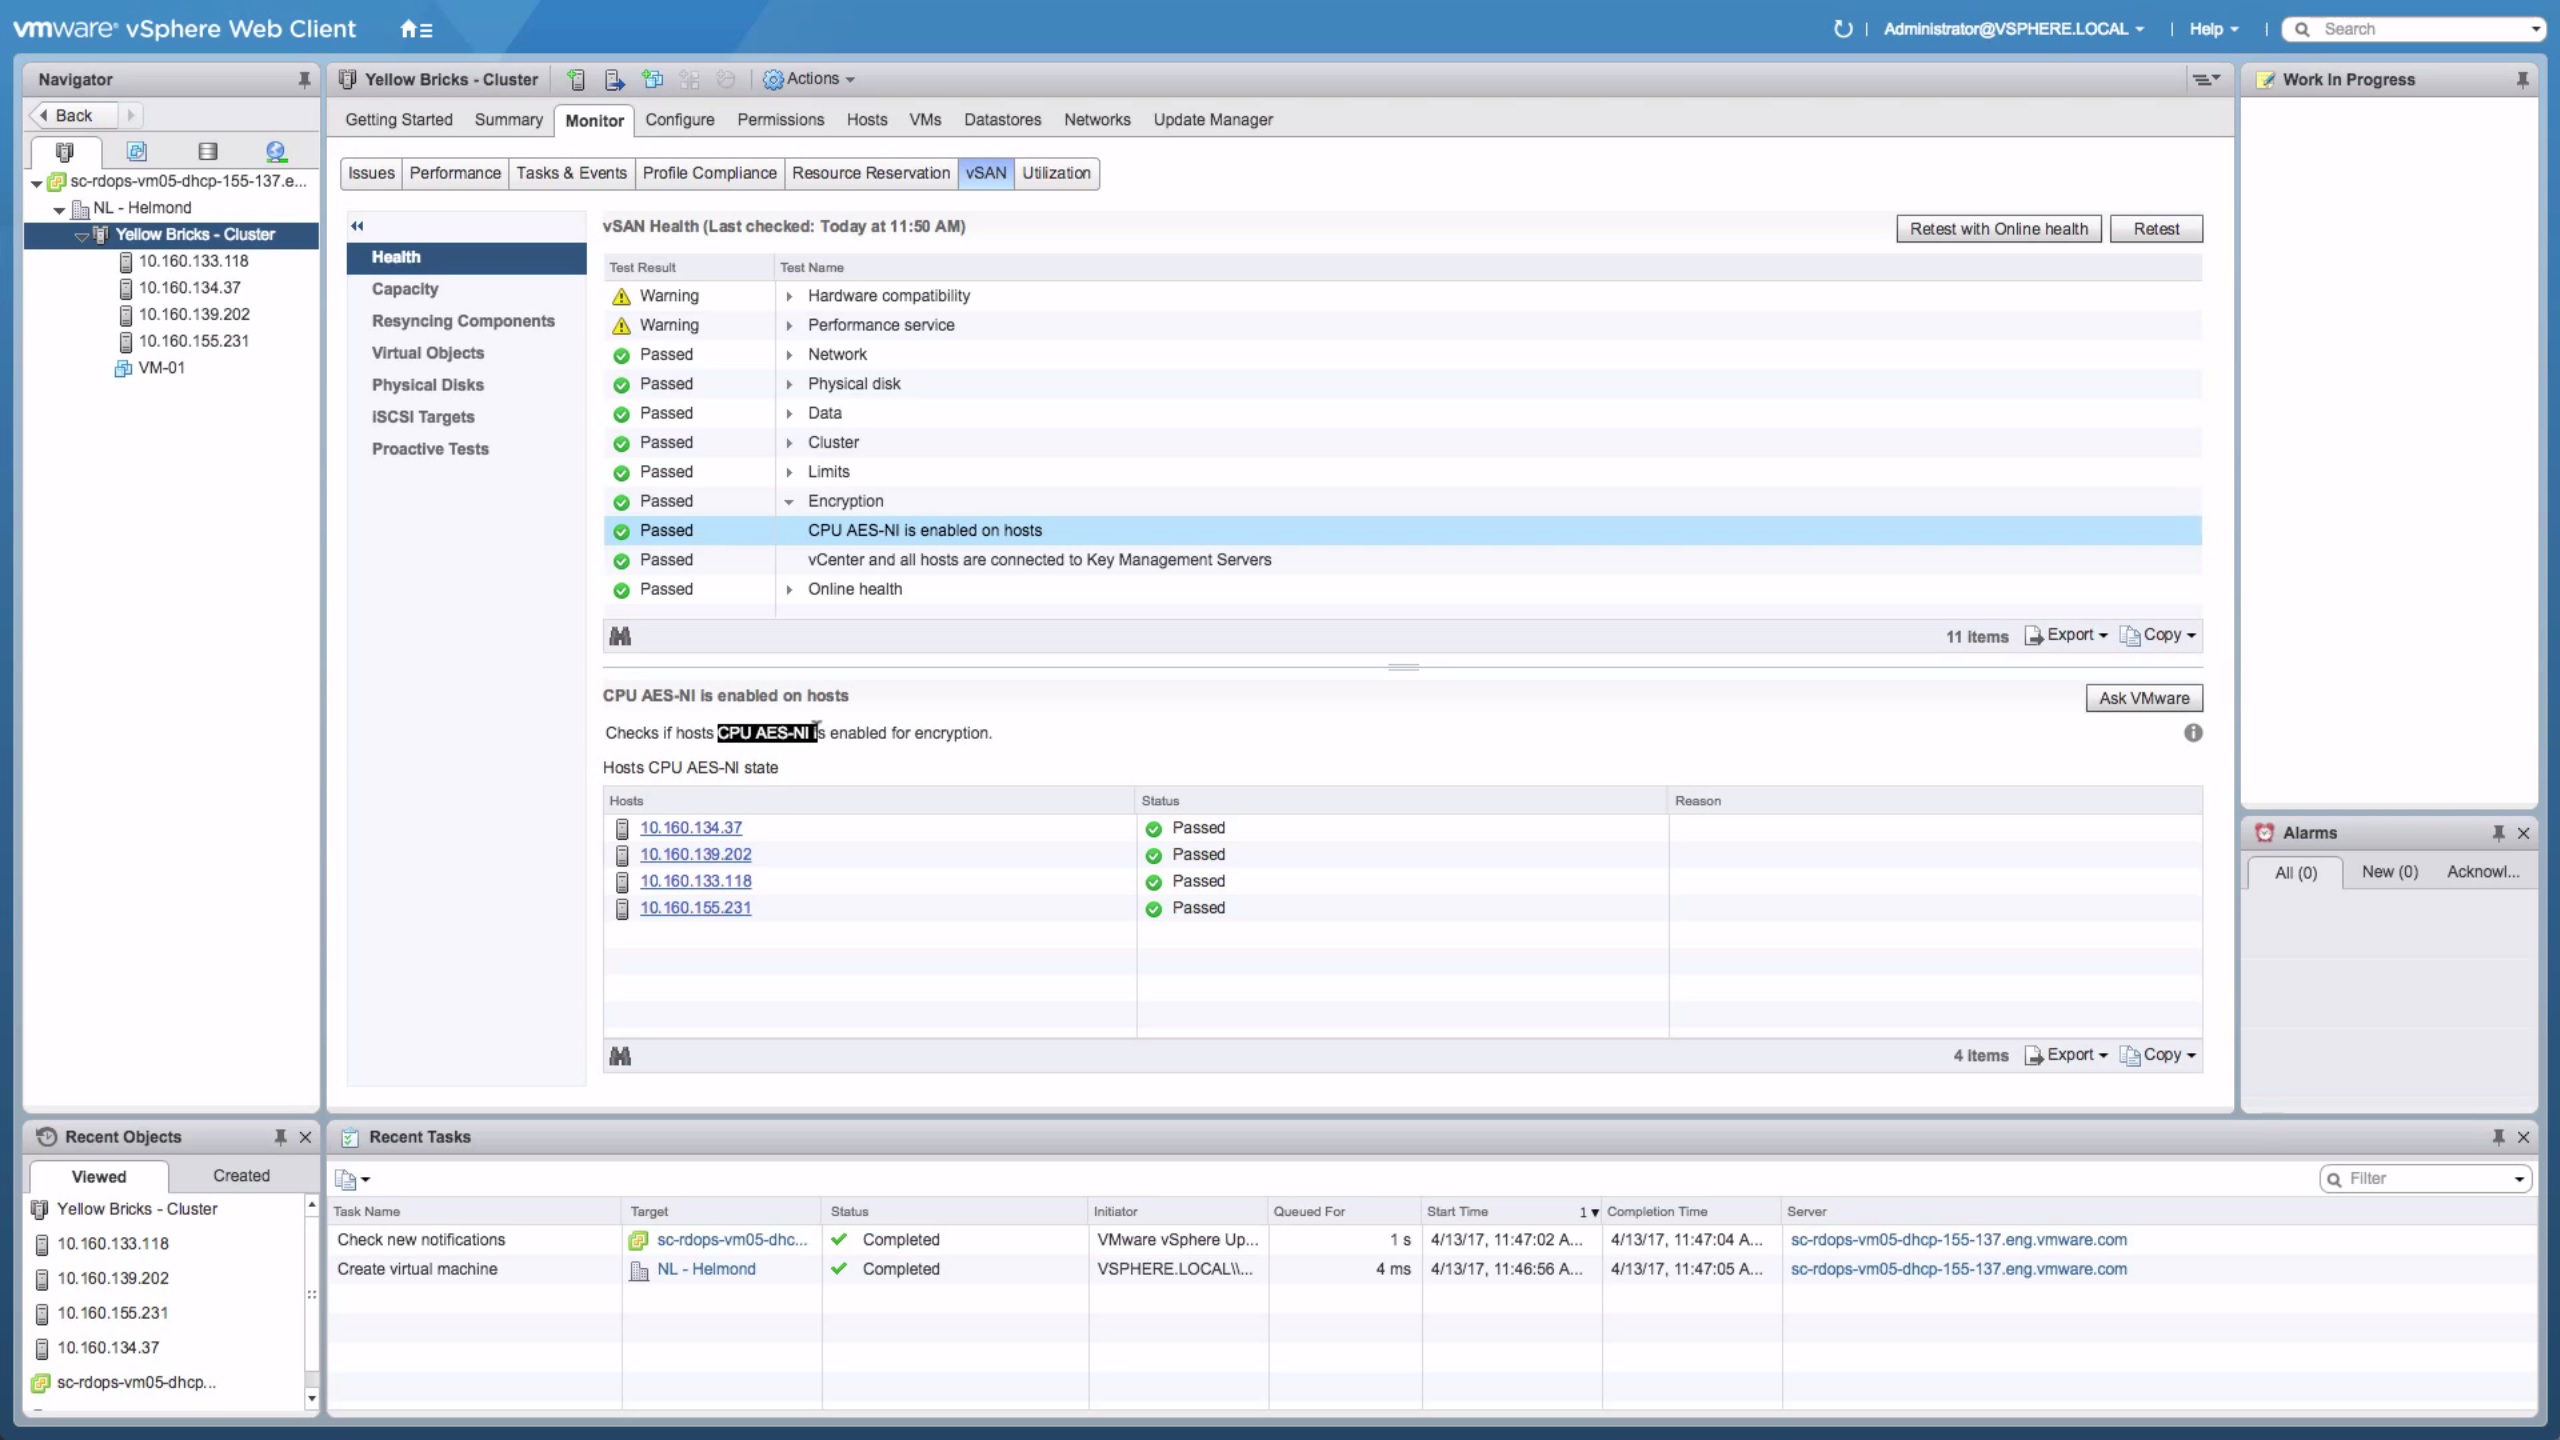Show the New (0) alarms tab
This screenshot has width=2560, height=1440.
pos(2389,872)
